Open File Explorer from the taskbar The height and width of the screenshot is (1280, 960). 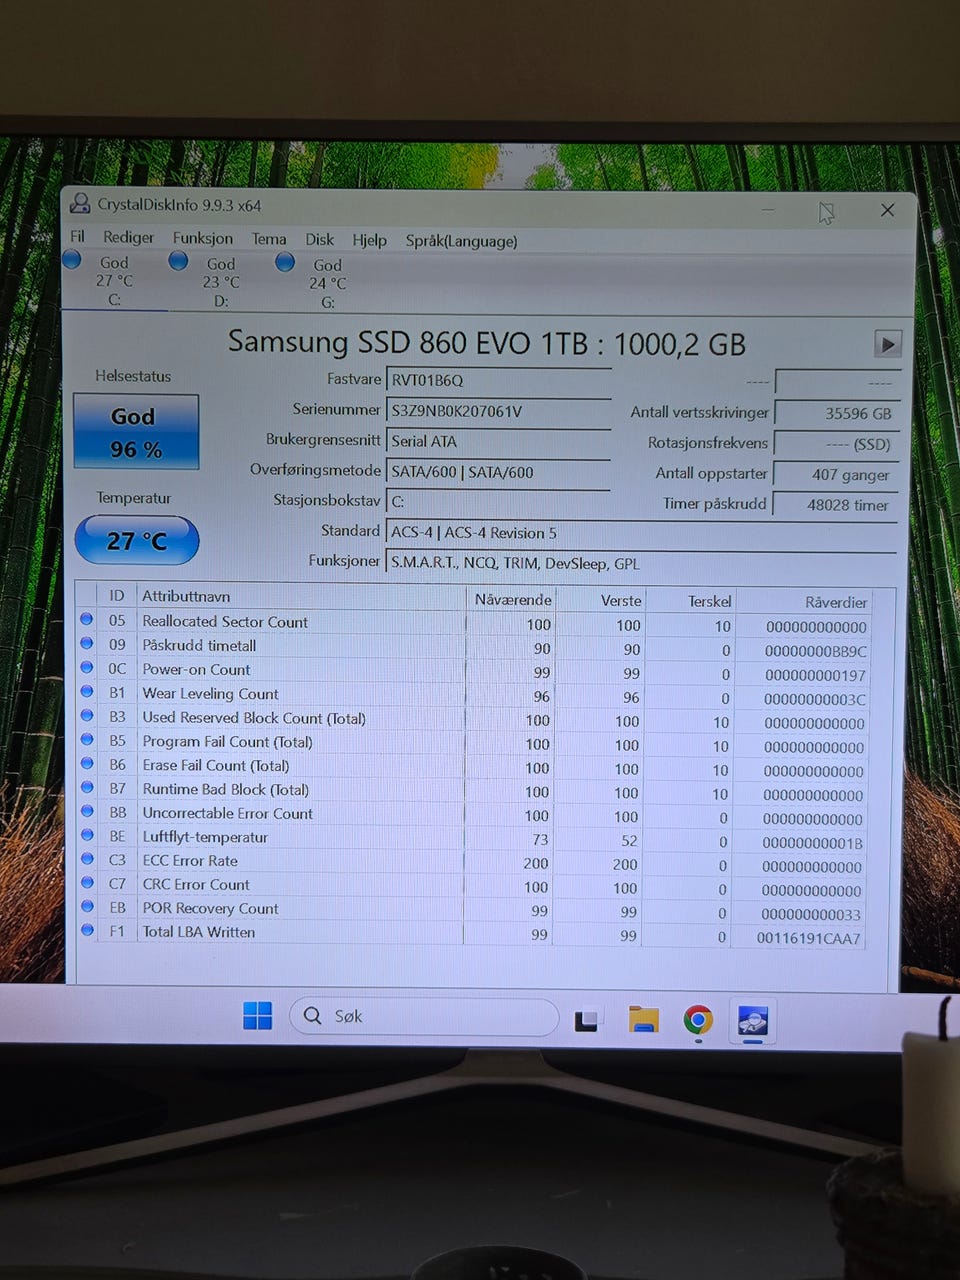click(643, 1019)
